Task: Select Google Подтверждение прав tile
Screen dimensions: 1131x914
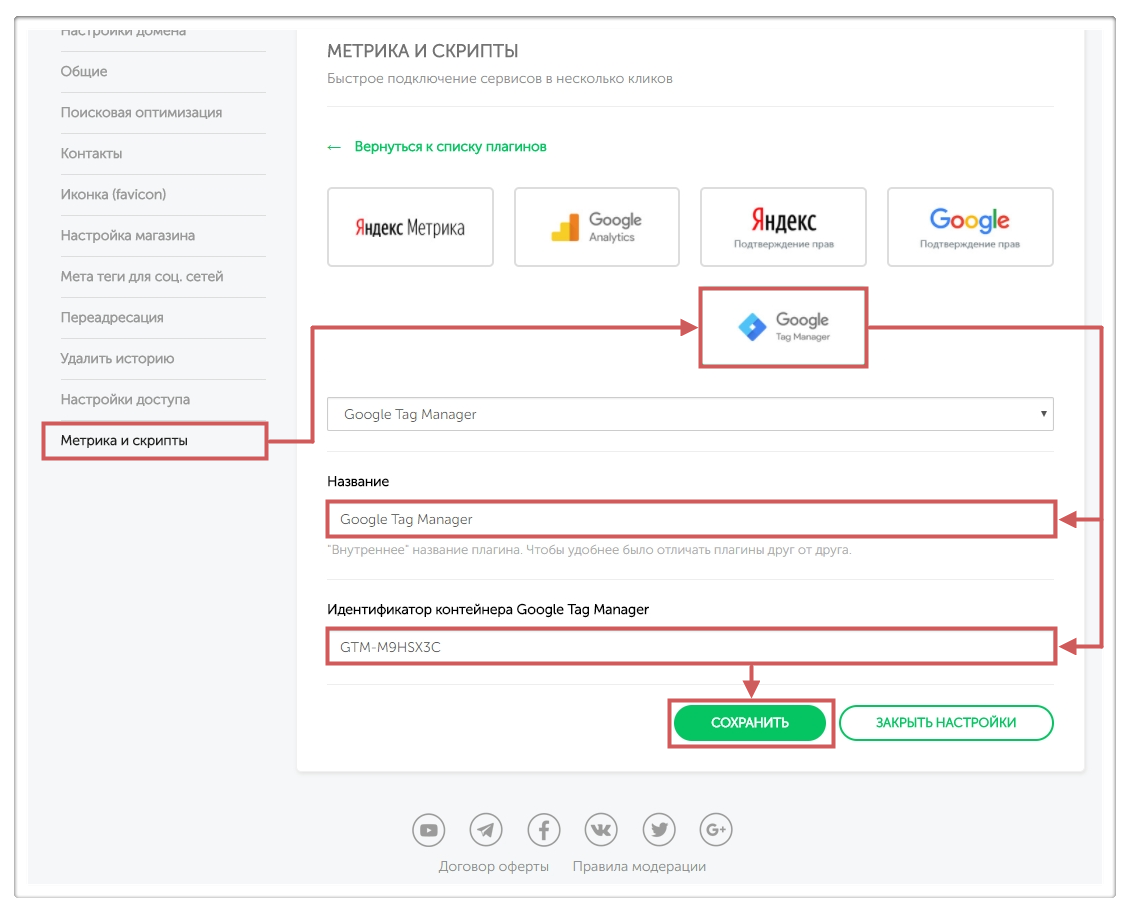Action: click(970, 227)
